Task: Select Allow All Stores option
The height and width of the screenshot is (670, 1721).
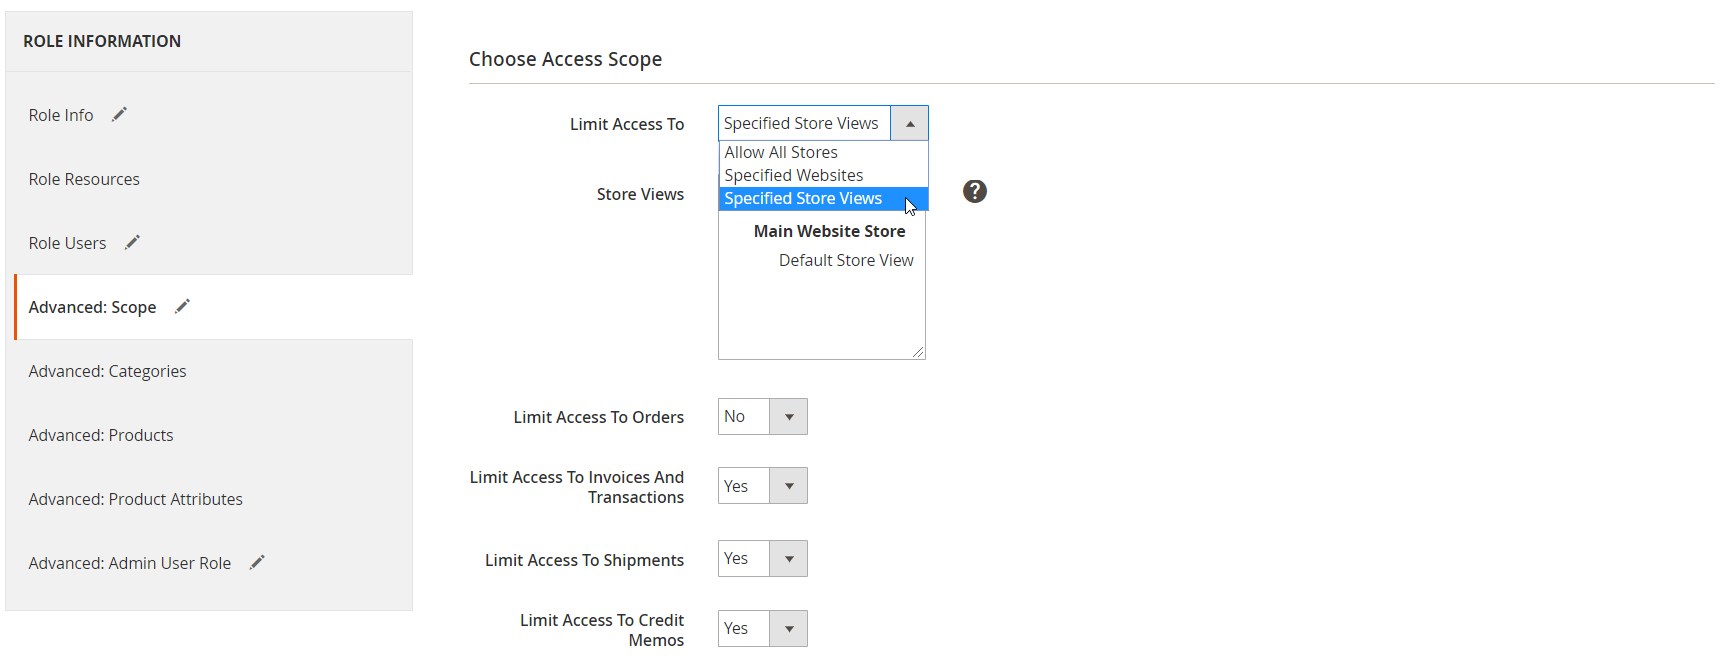Action: click(781, 152)
